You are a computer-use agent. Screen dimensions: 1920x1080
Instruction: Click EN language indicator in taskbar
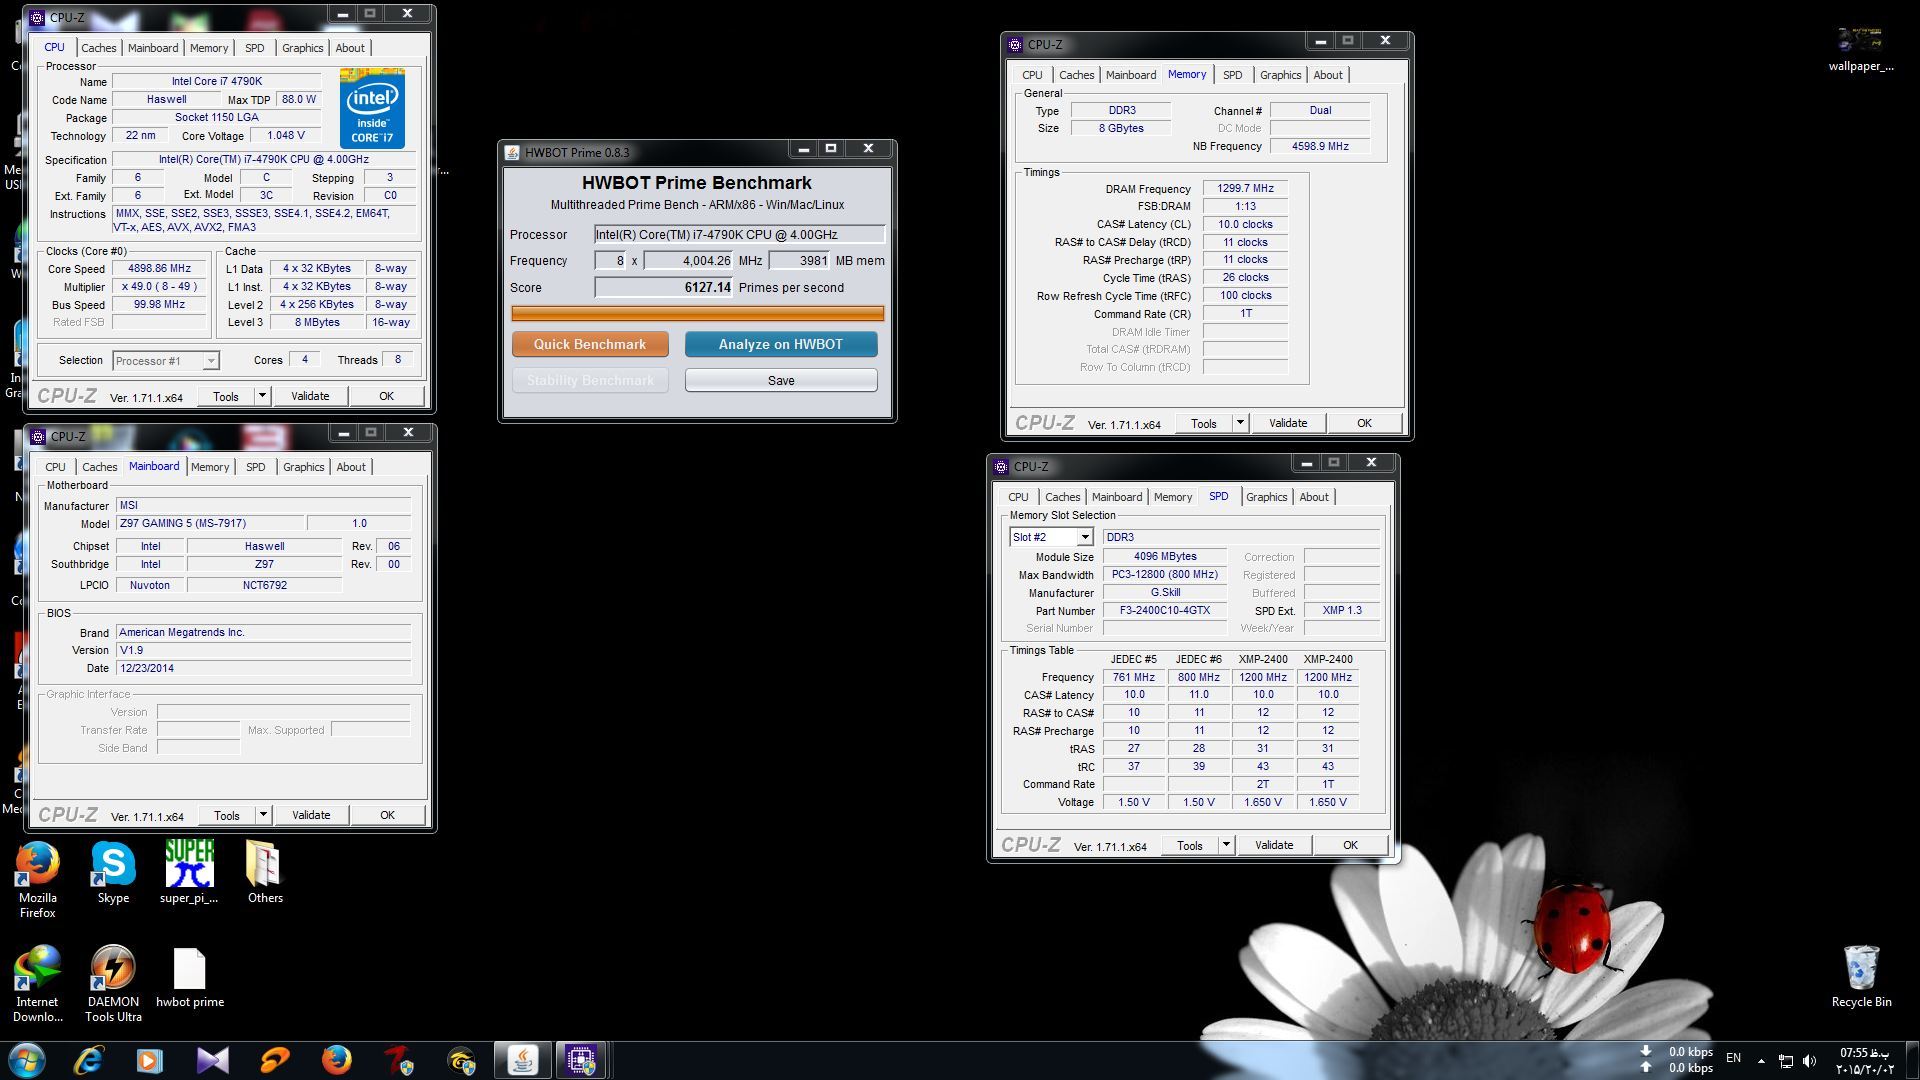1733,1058
